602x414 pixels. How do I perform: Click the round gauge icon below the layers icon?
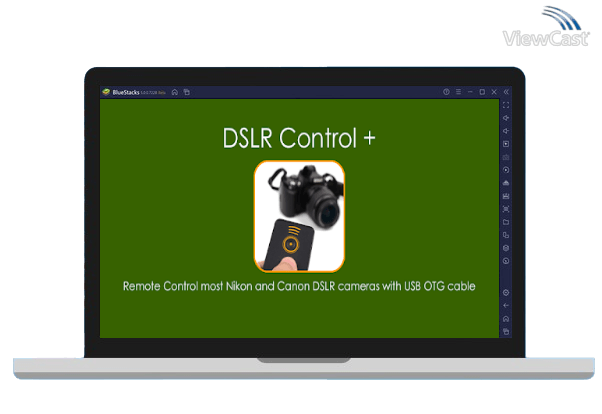coord(506,261)
